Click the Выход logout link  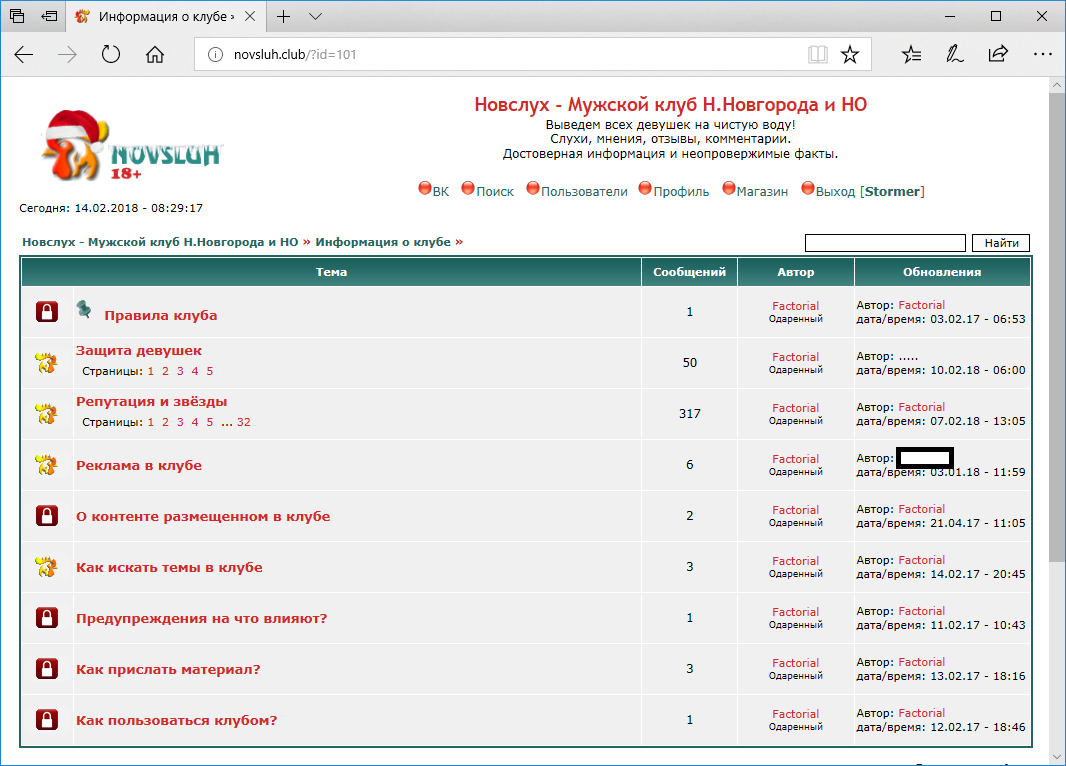click(836, 191)
